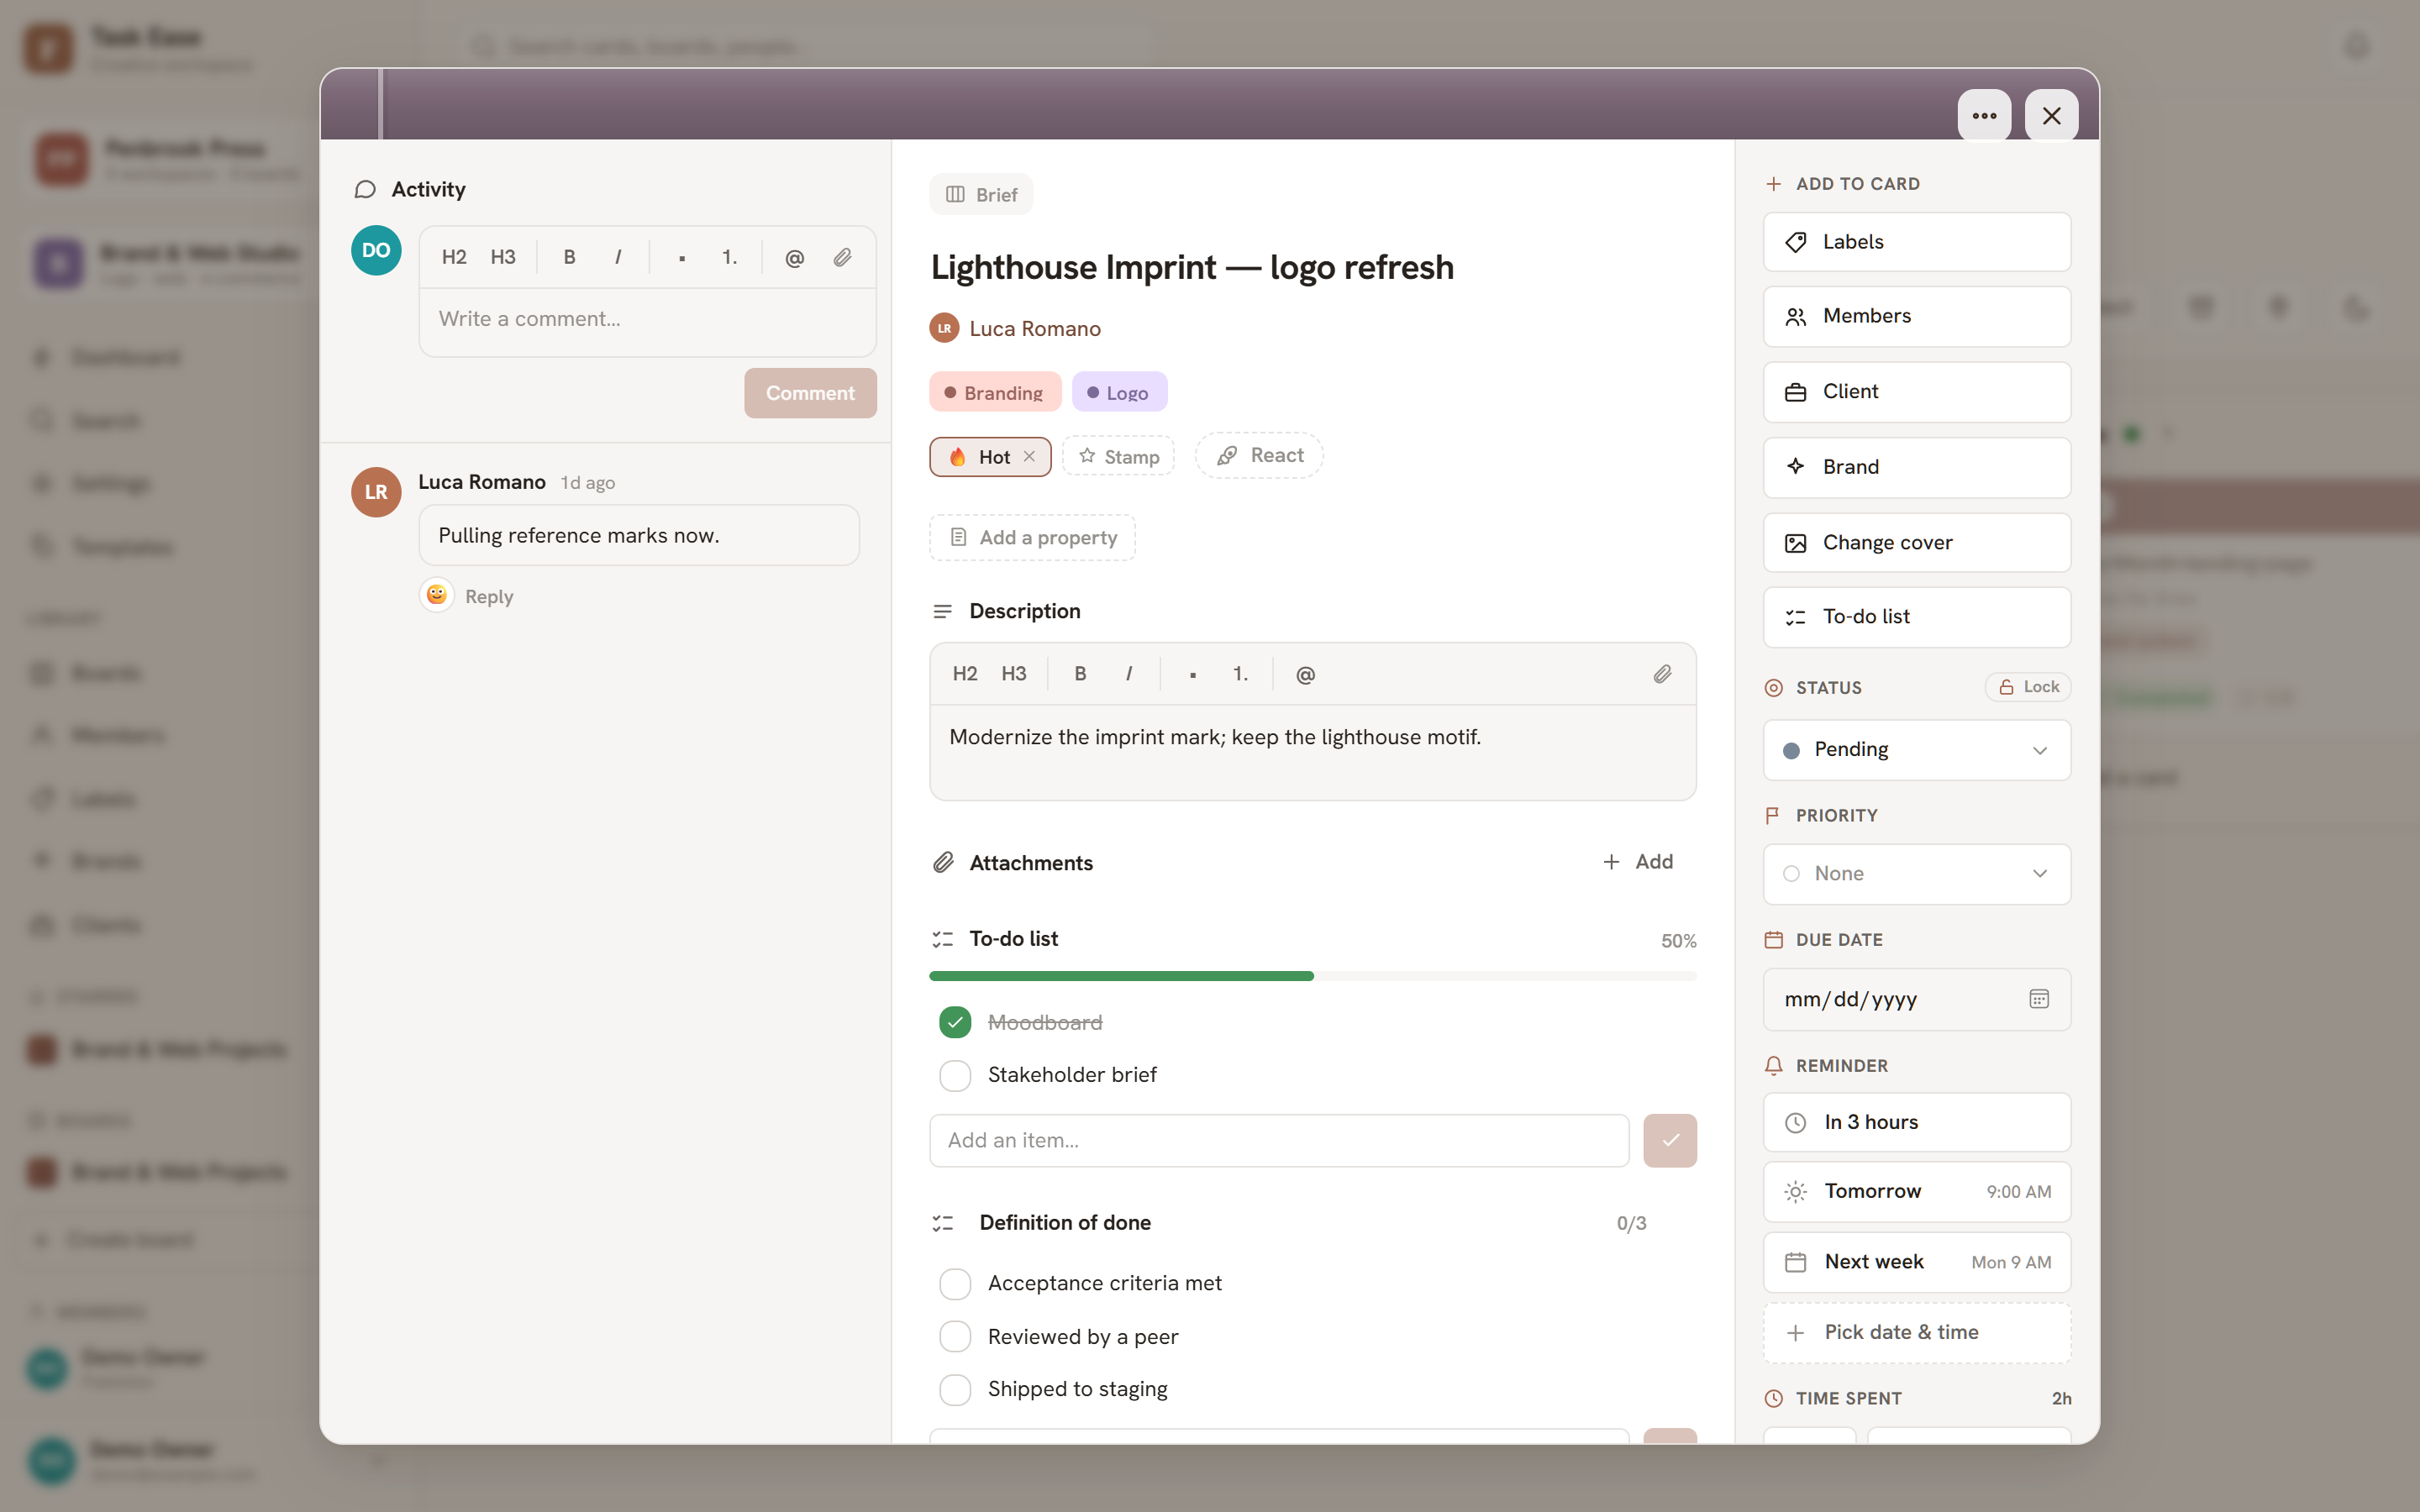
Task: Check Shipped to staging
Action: click(x=955, y=1389)
